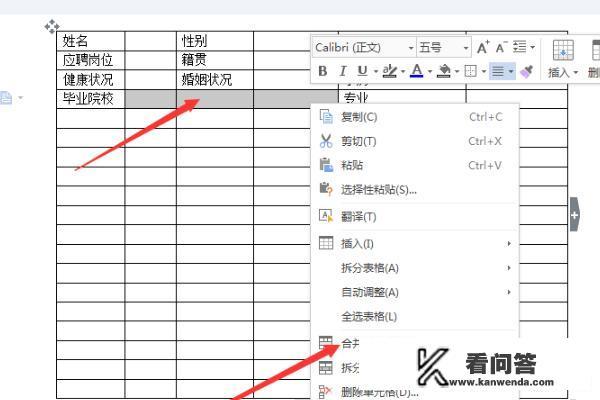This screenshot has width=600, height=400.
Task: Open the 插入 button dropdown label
Action: (562, 72)
